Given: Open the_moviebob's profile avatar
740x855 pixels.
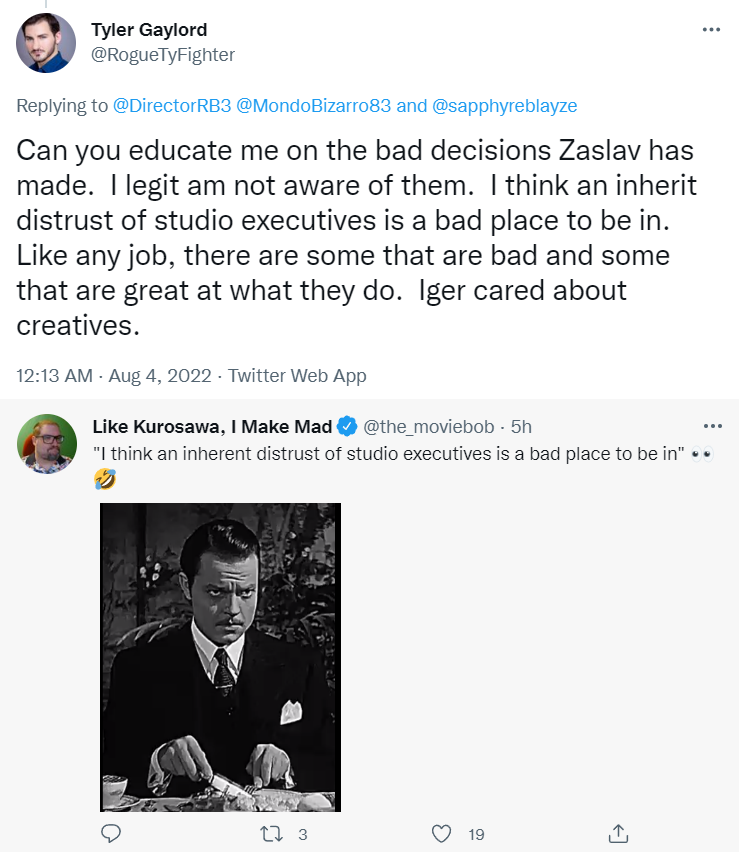Looking at the screenshot, I should click(47, 444).
